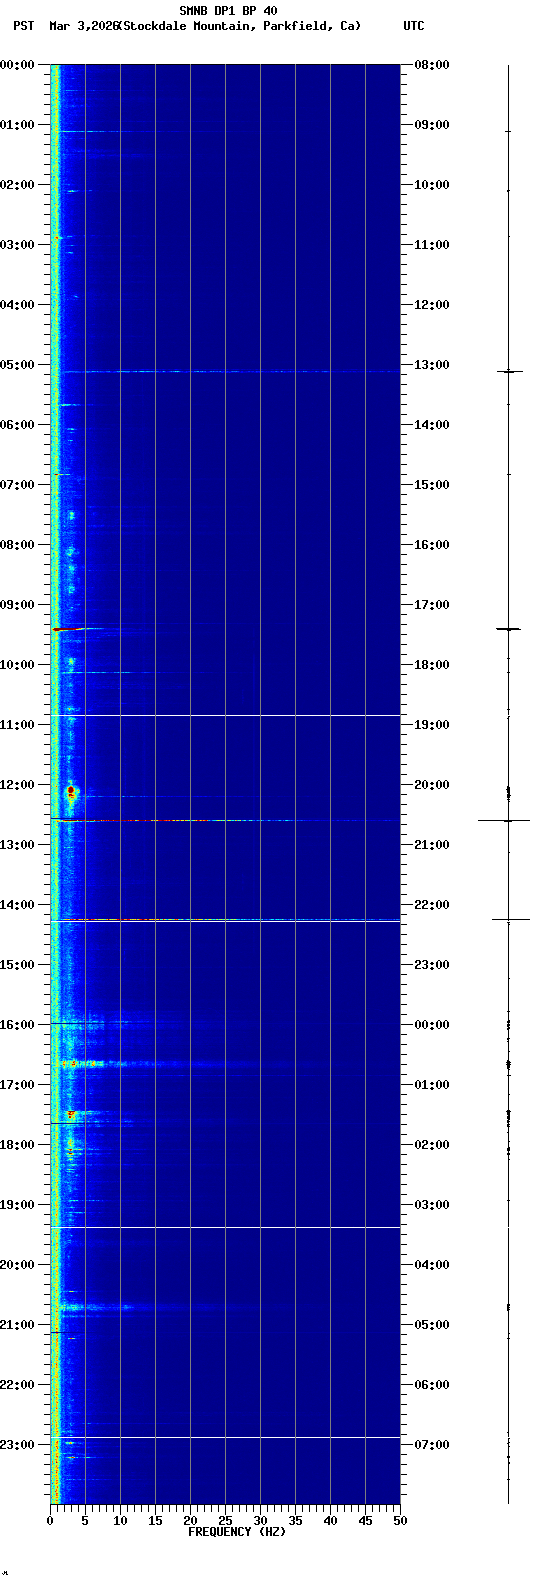Click the largest seismogram spike near 20:36 UTC

(504, 820)
